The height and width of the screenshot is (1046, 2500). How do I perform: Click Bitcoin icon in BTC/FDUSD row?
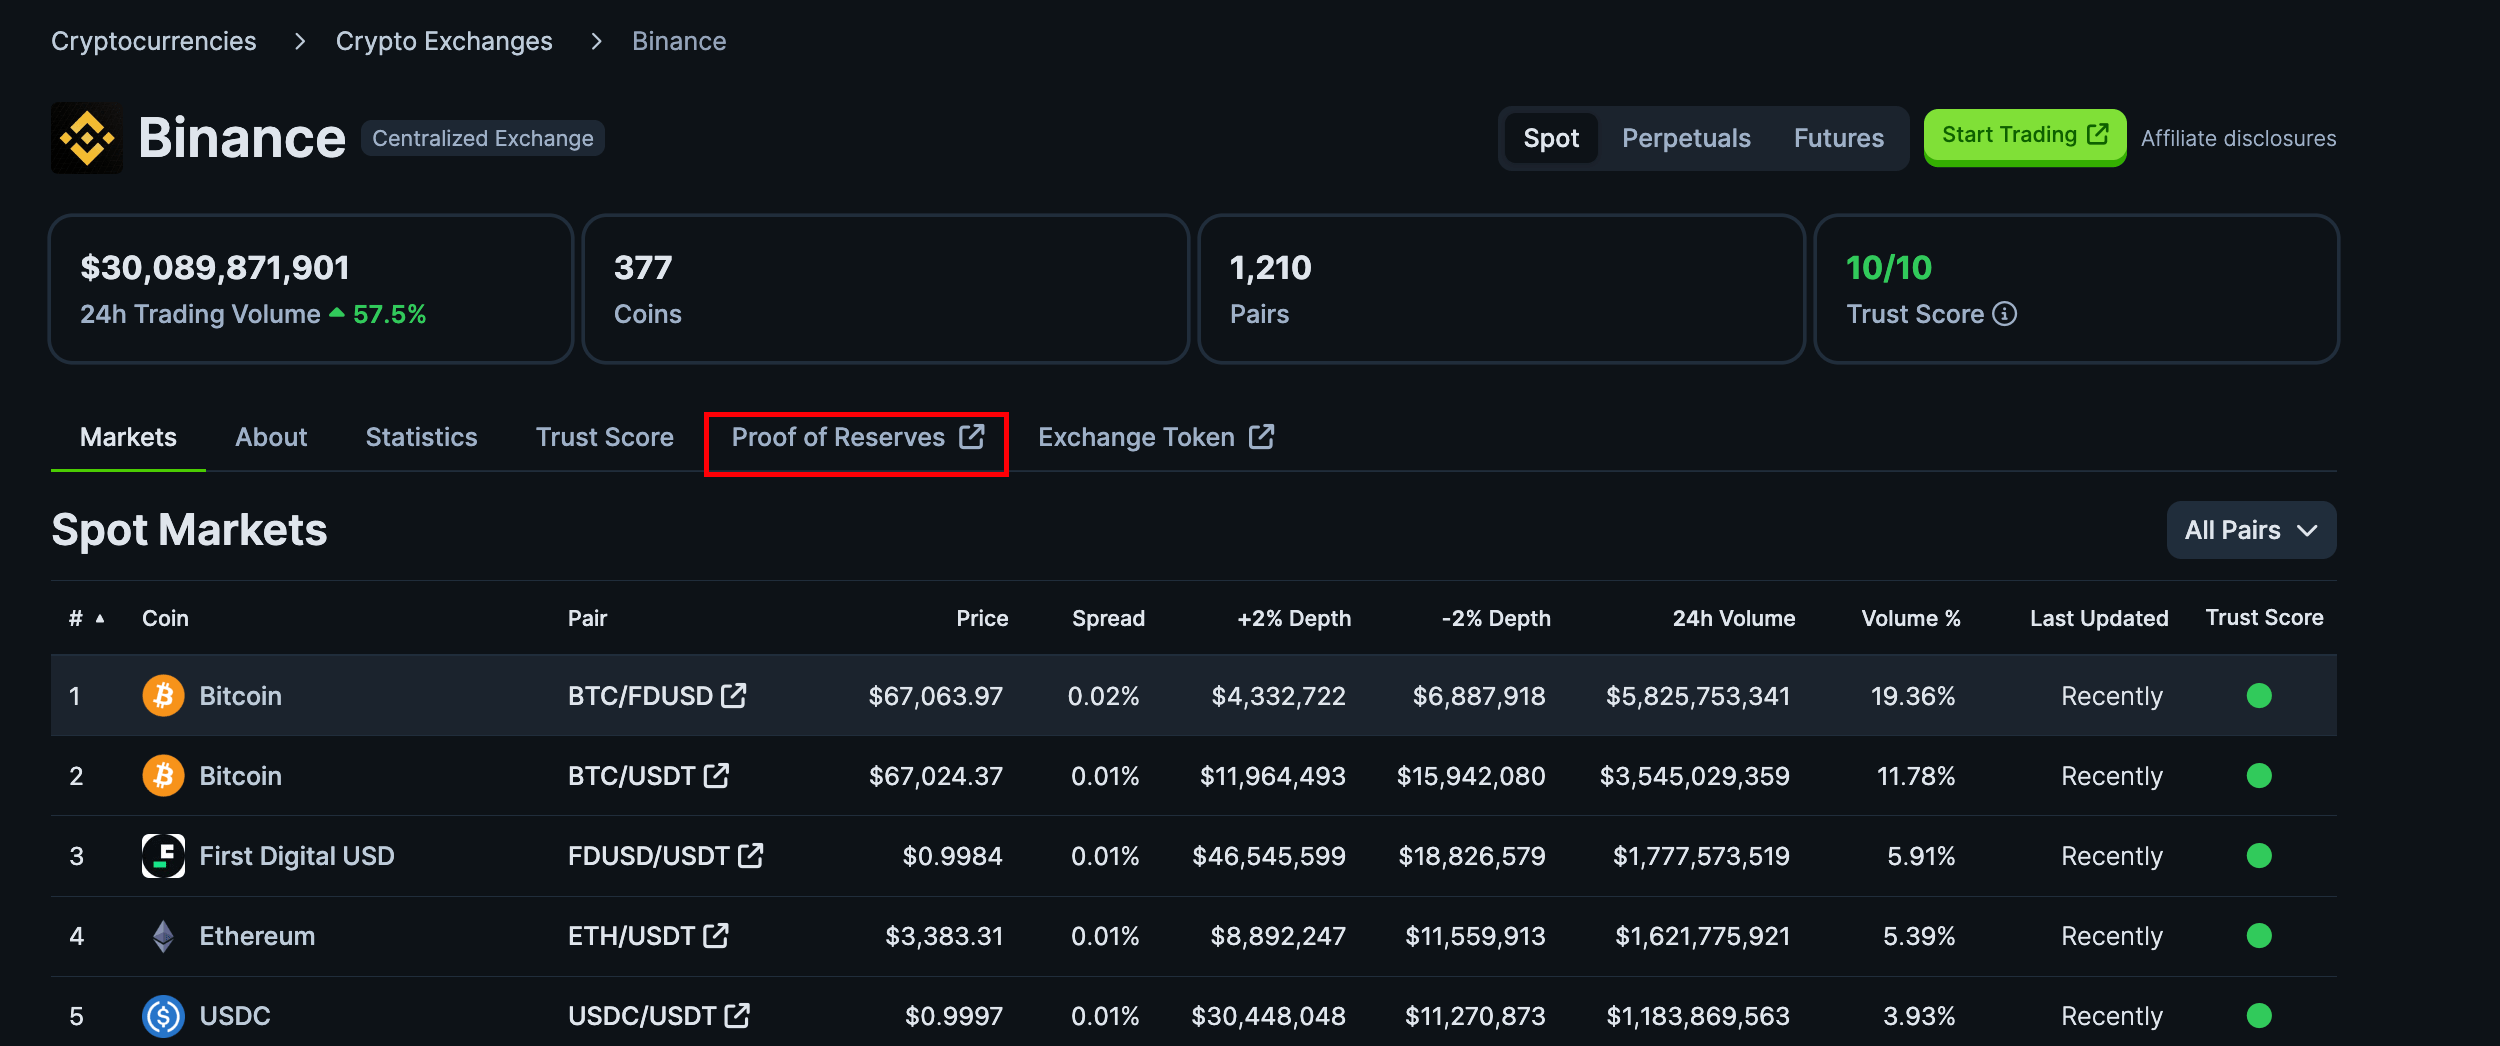pyautogui.click(x=163, y=696)
